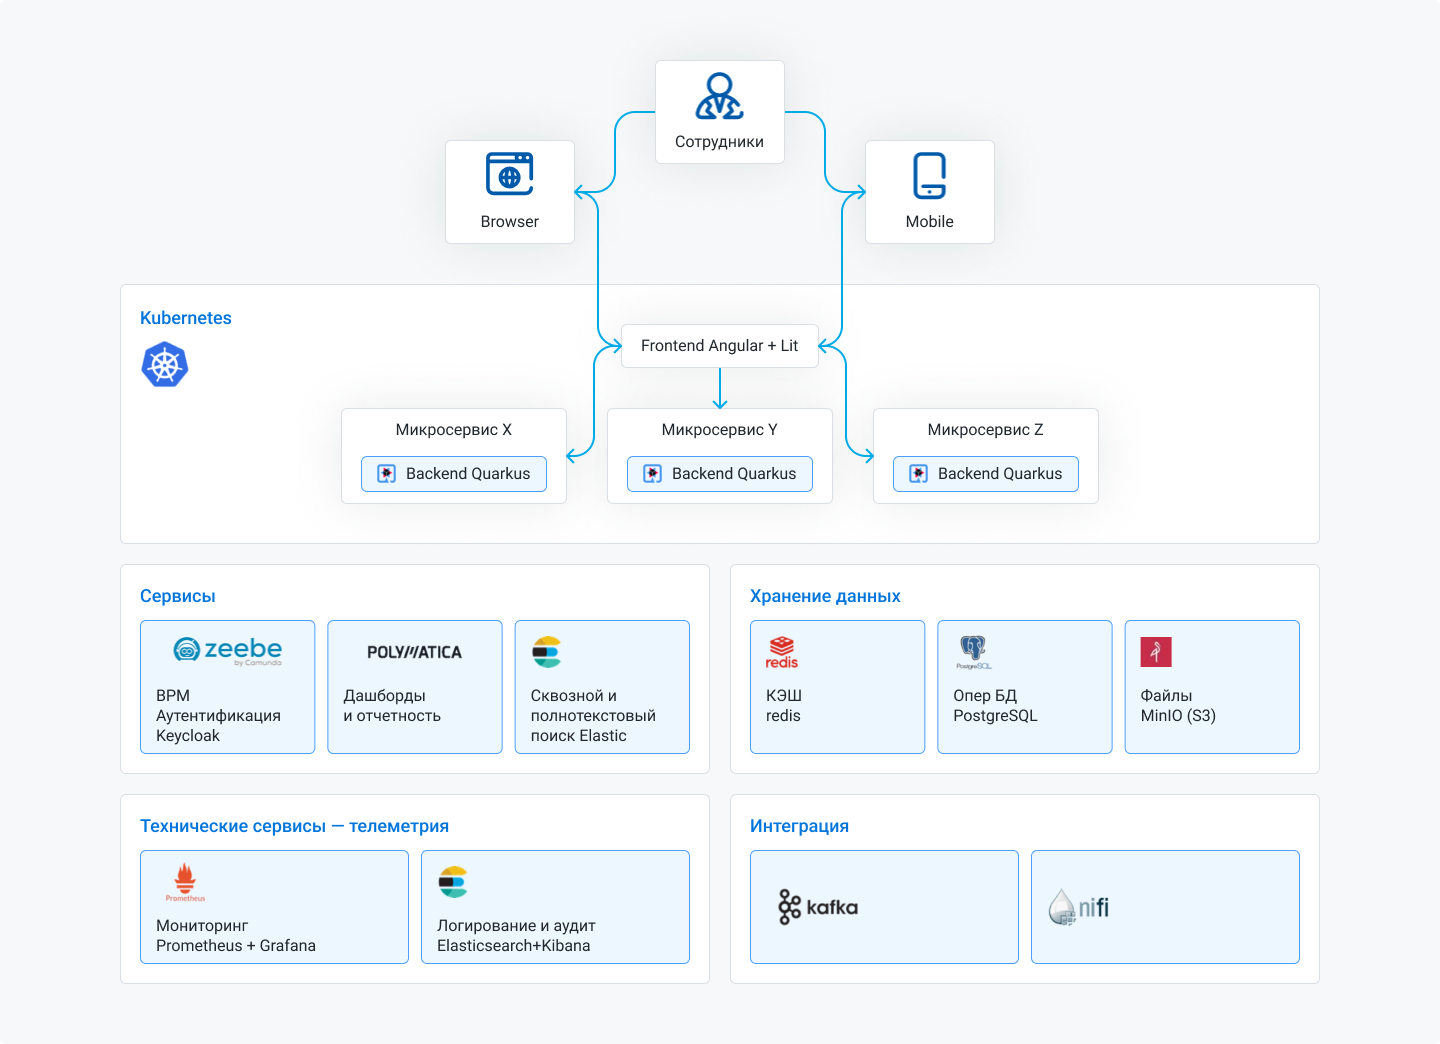The width and height of the screenshot is (1440, 1044).
Task: Click the POLYMATICA logo
Action: click(x=414, y=652)
